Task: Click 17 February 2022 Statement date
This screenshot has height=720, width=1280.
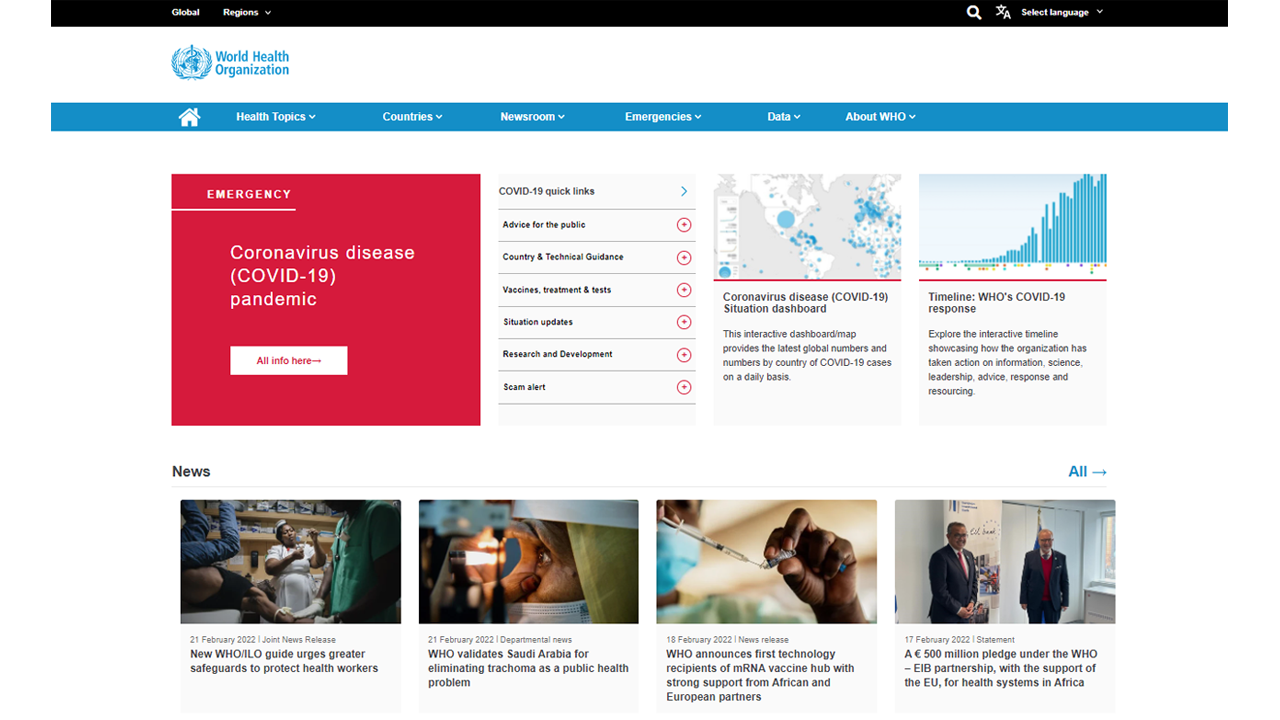Action: pos(959,640)
